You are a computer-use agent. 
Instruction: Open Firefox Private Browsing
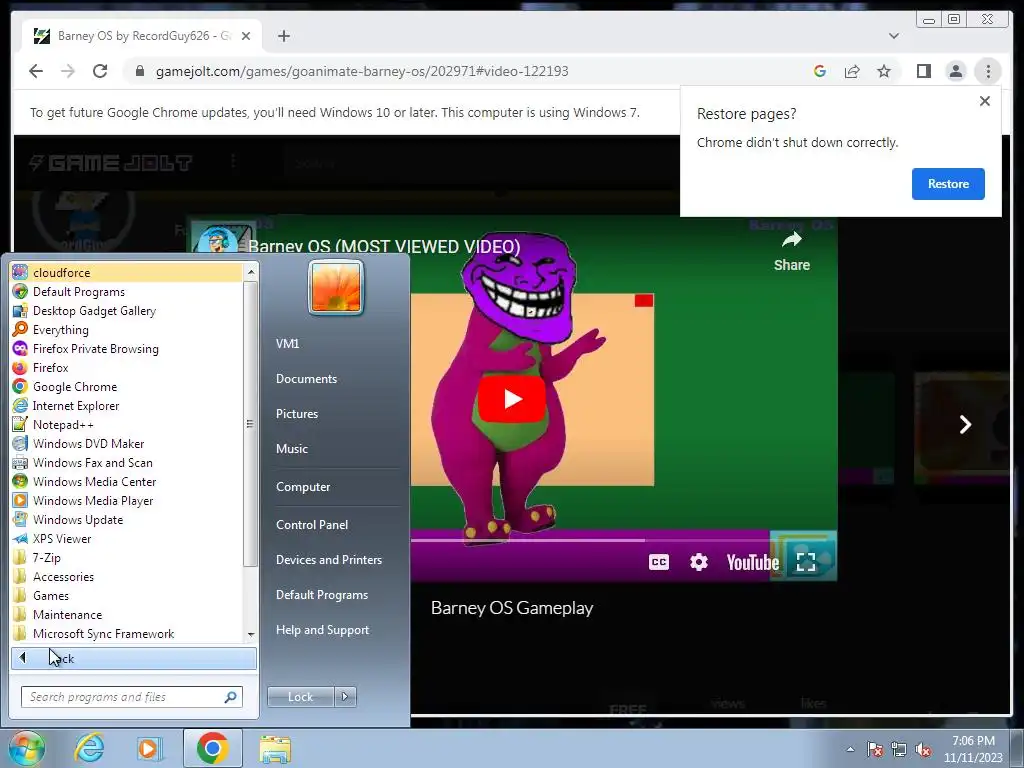[126, 348]
